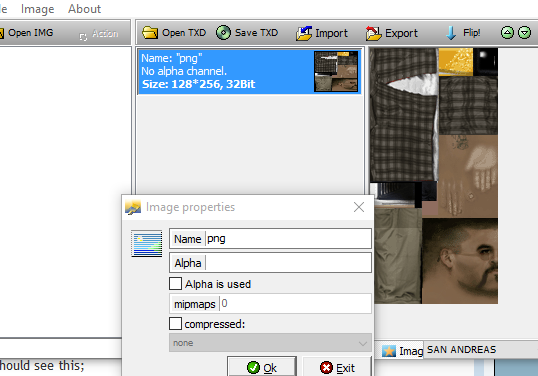The width and height of the screenshot is (538, 376).
Task: Click the "No alpha channel." text
Action: [x=184, y=71]
